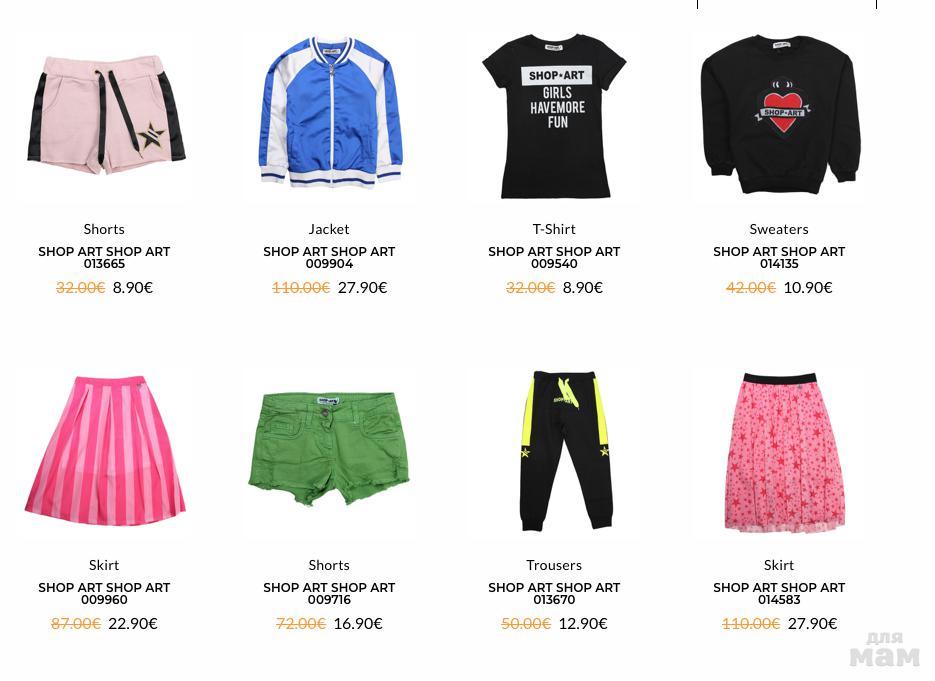Image resolution: width=935 pixels, height=681 pixels.
Task: Click the Trousers category label
Action: click(554, 565)
